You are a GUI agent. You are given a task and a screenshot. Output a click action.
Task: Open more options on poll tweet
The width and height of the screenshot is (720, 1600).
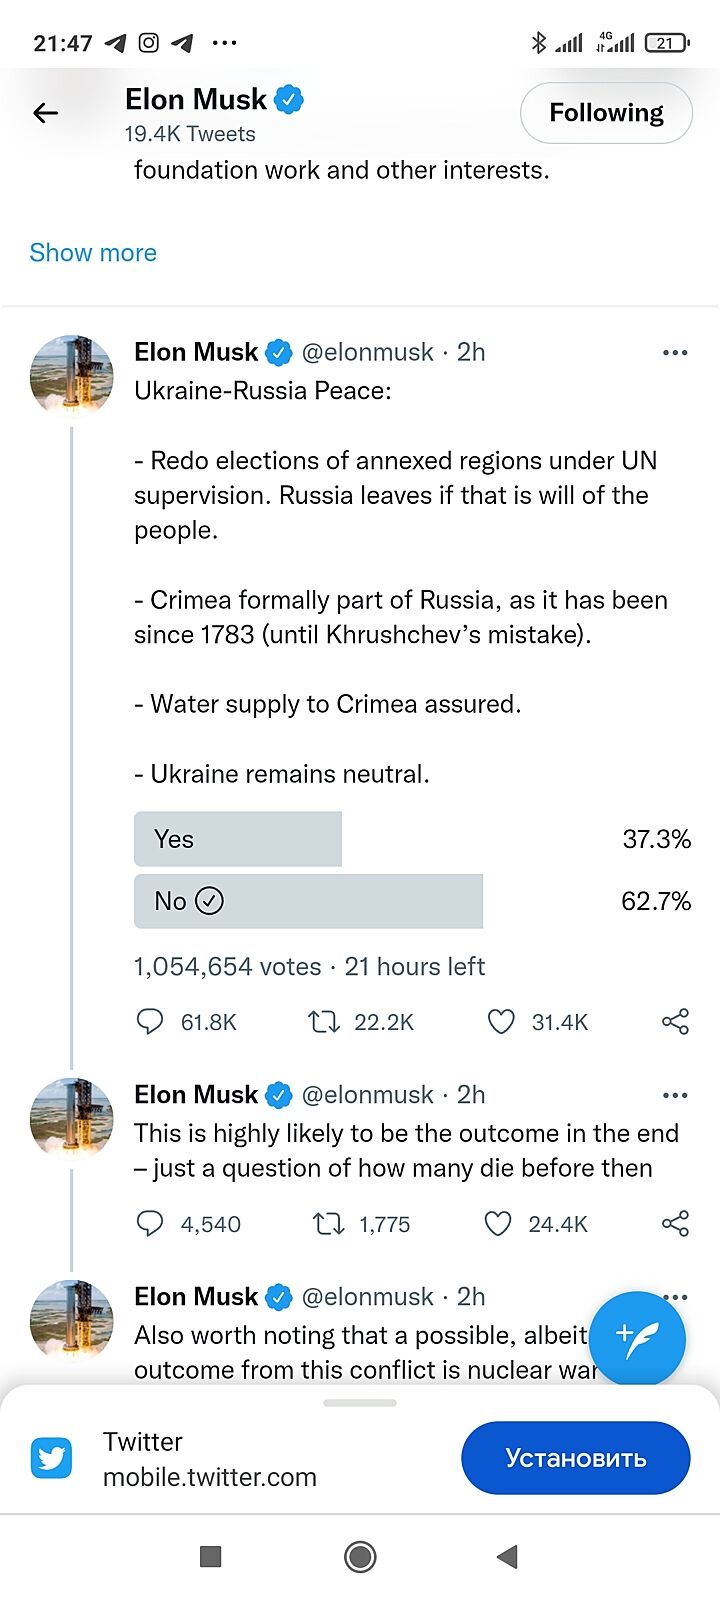click(675, 353)
